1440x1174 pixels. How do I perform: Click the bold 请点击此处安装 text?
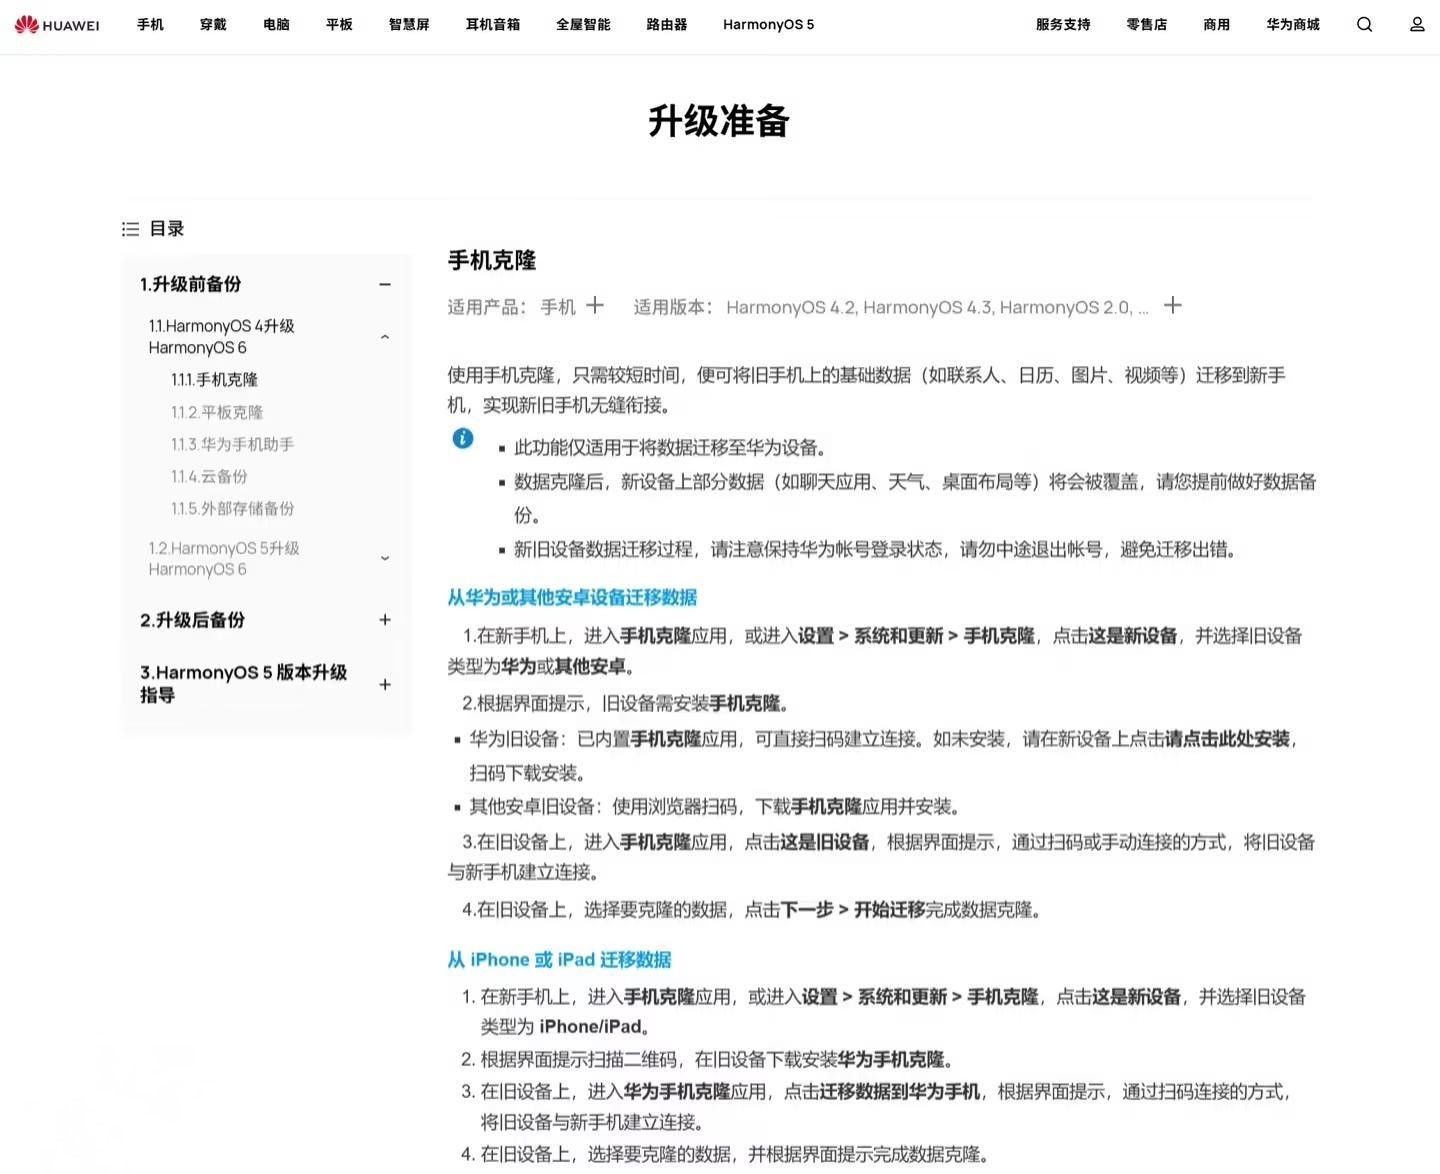tap(1228, 739)
